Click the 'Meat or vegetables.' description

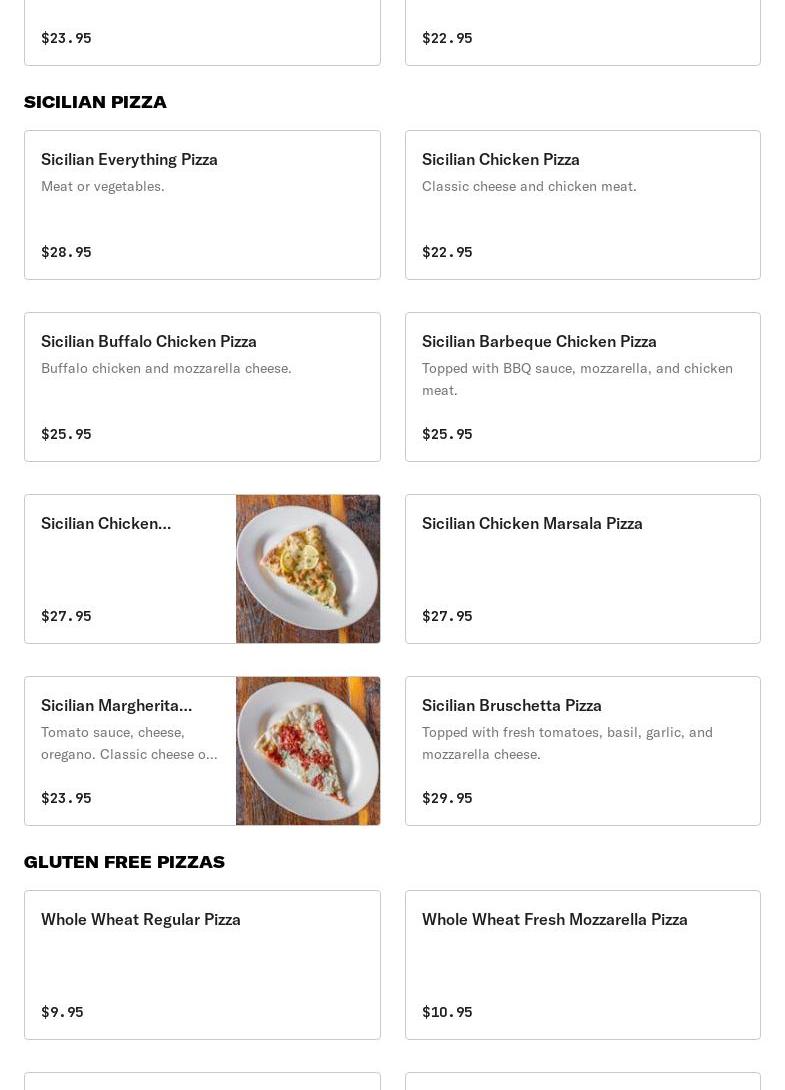pyautogui.click(x=102, y=186)
